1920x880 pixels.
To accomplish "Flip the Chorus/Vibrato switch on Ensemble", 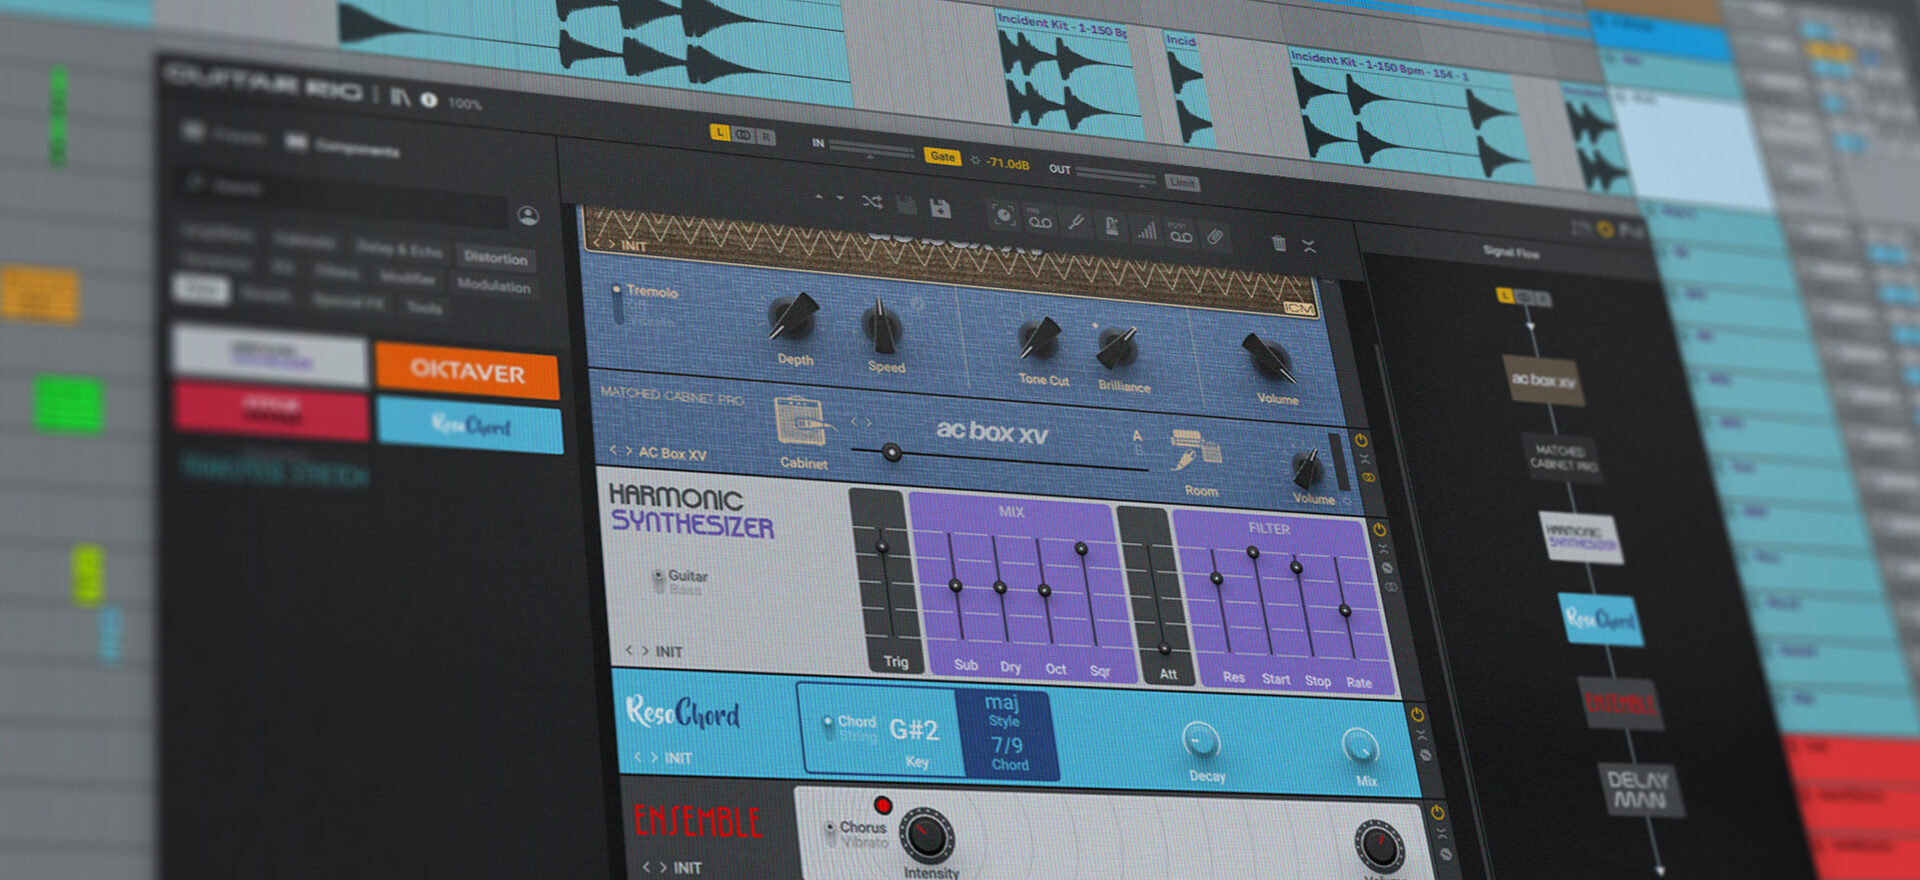I will 830,834.
